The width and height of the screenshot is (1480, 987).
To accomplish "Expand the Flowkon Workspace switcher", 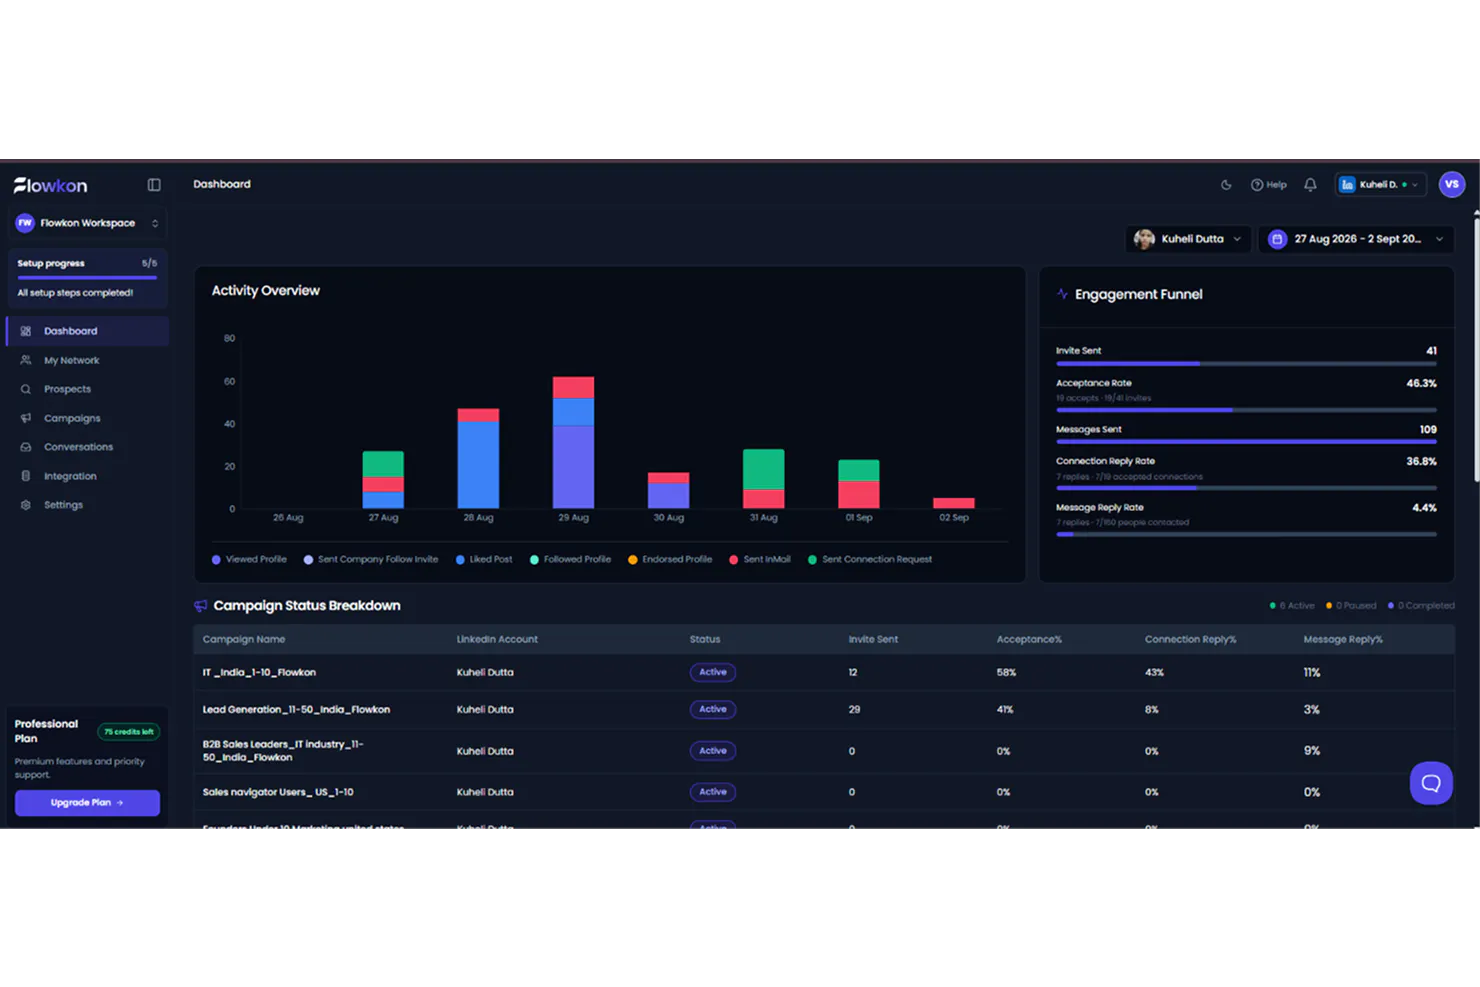I will point(87,223).
